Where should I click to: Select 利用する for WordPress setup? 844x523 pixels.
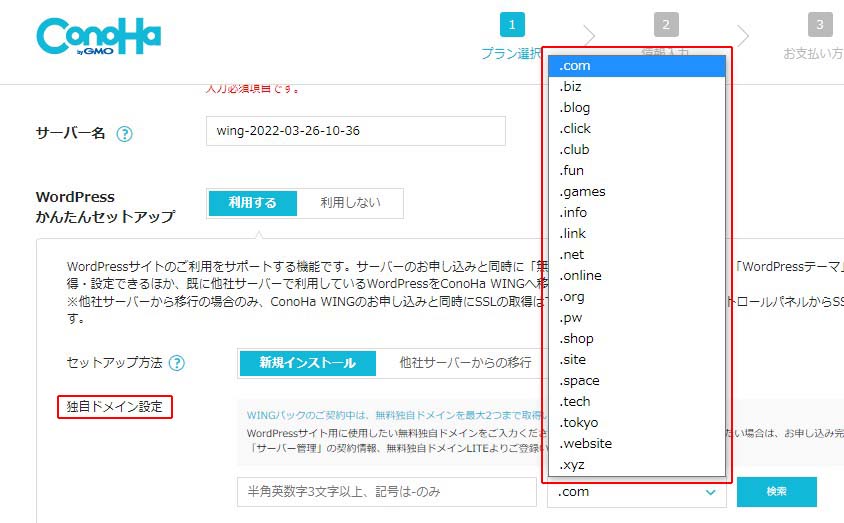[x=252, y=203]
